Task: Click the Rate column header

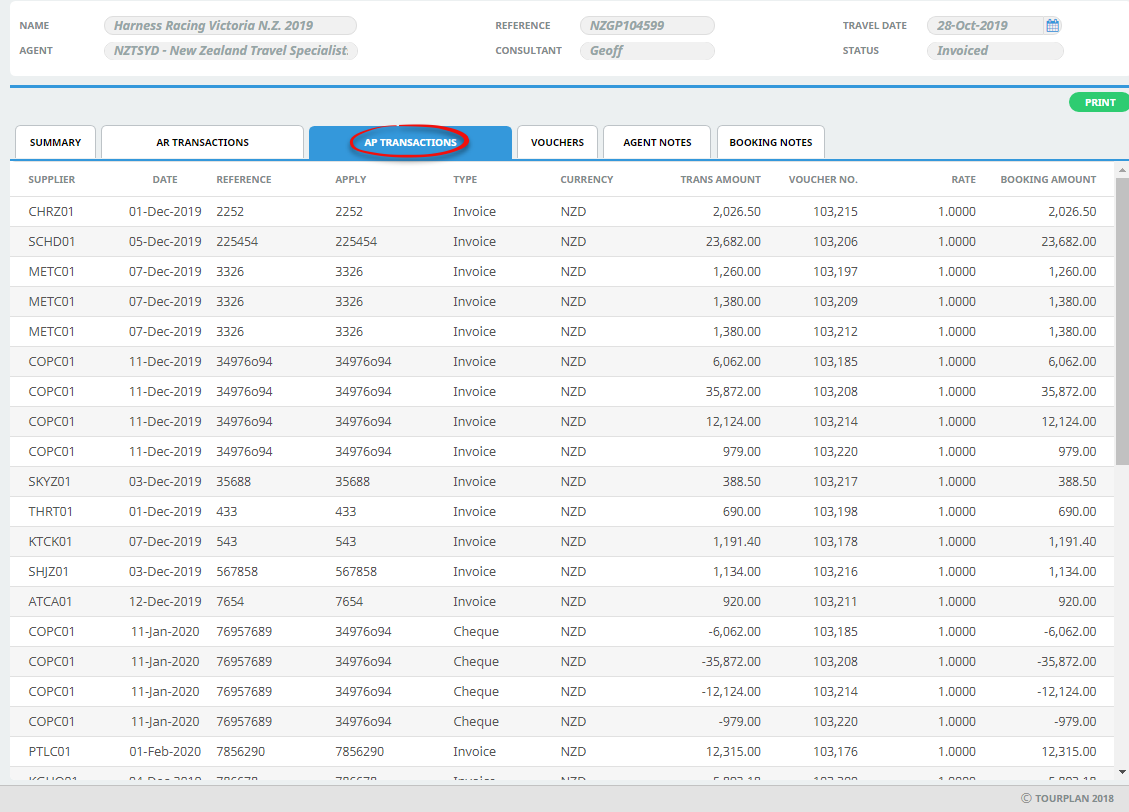Action: 963,180
